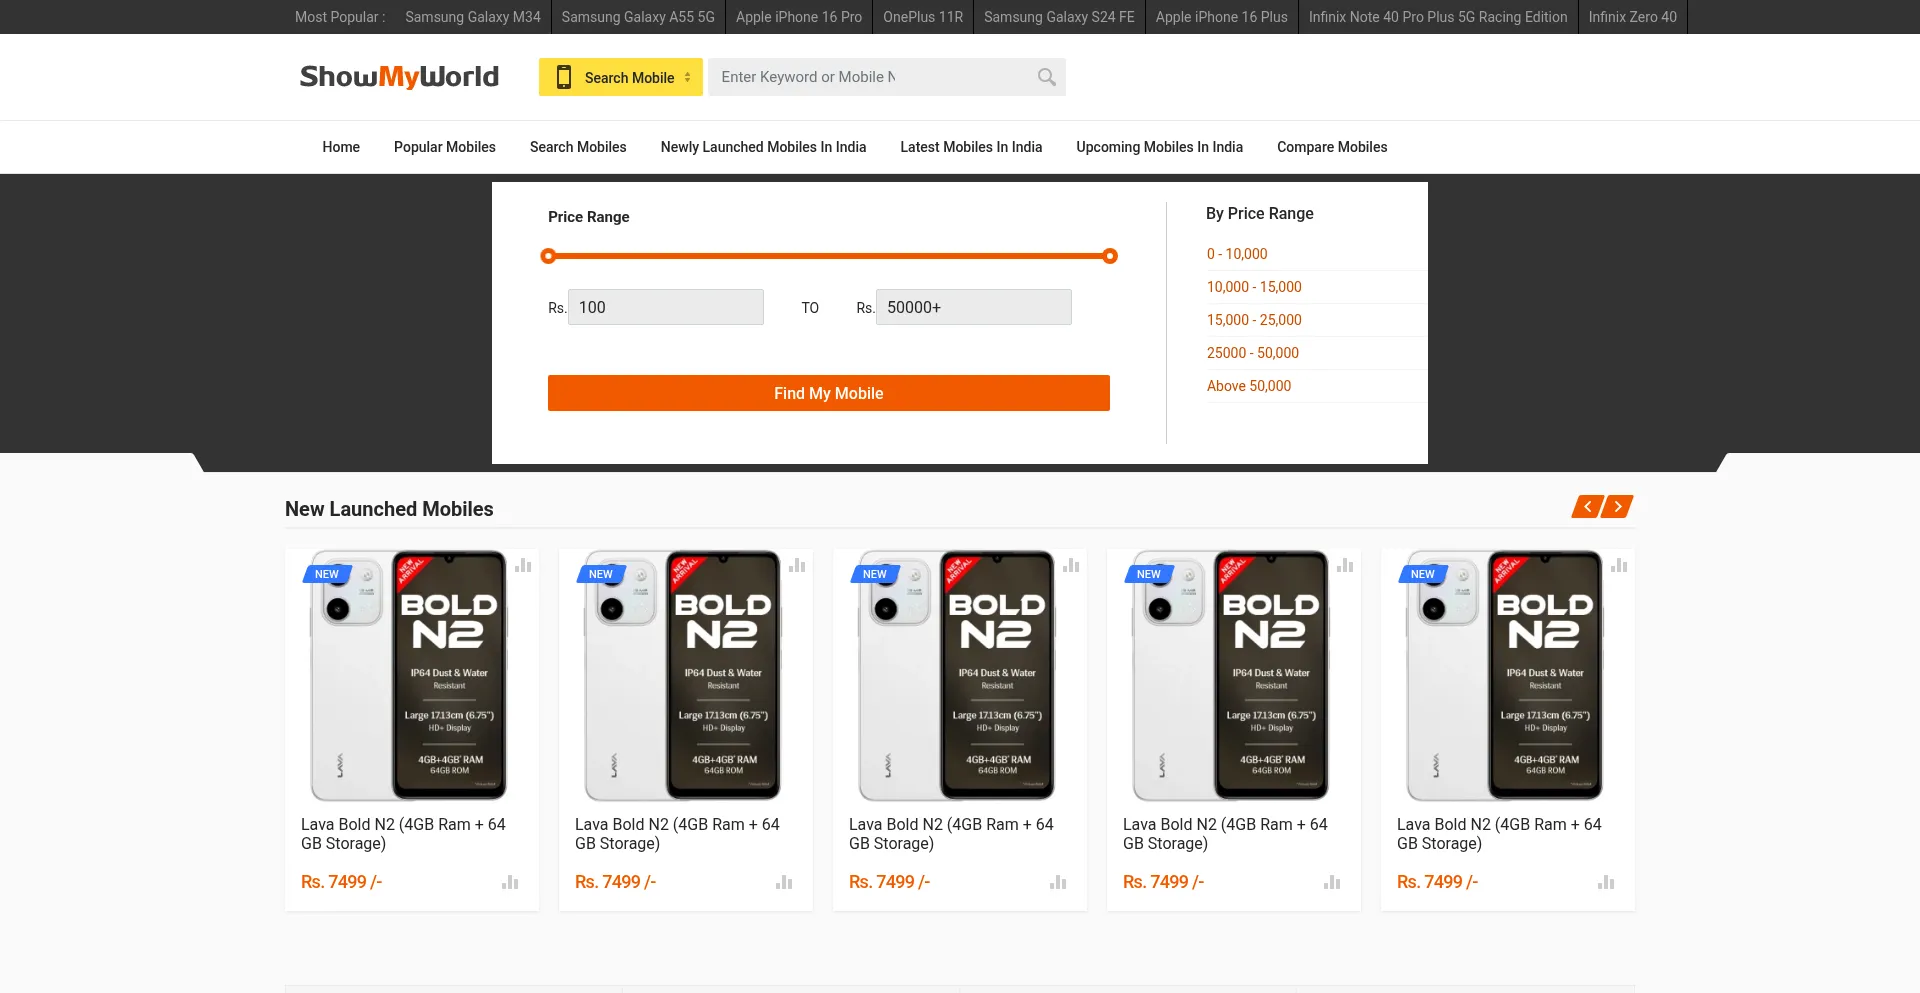This screenshot has width=1920, height=993.
Task: Select the 15,000 - 25,000 price range
Action: pos(1254,320)
